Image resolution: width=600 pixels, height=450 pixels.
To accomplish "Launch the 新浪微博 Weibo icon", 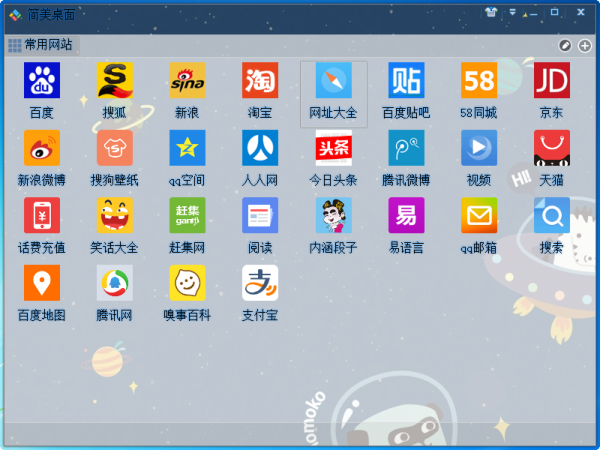I will (x=42, y=148).
